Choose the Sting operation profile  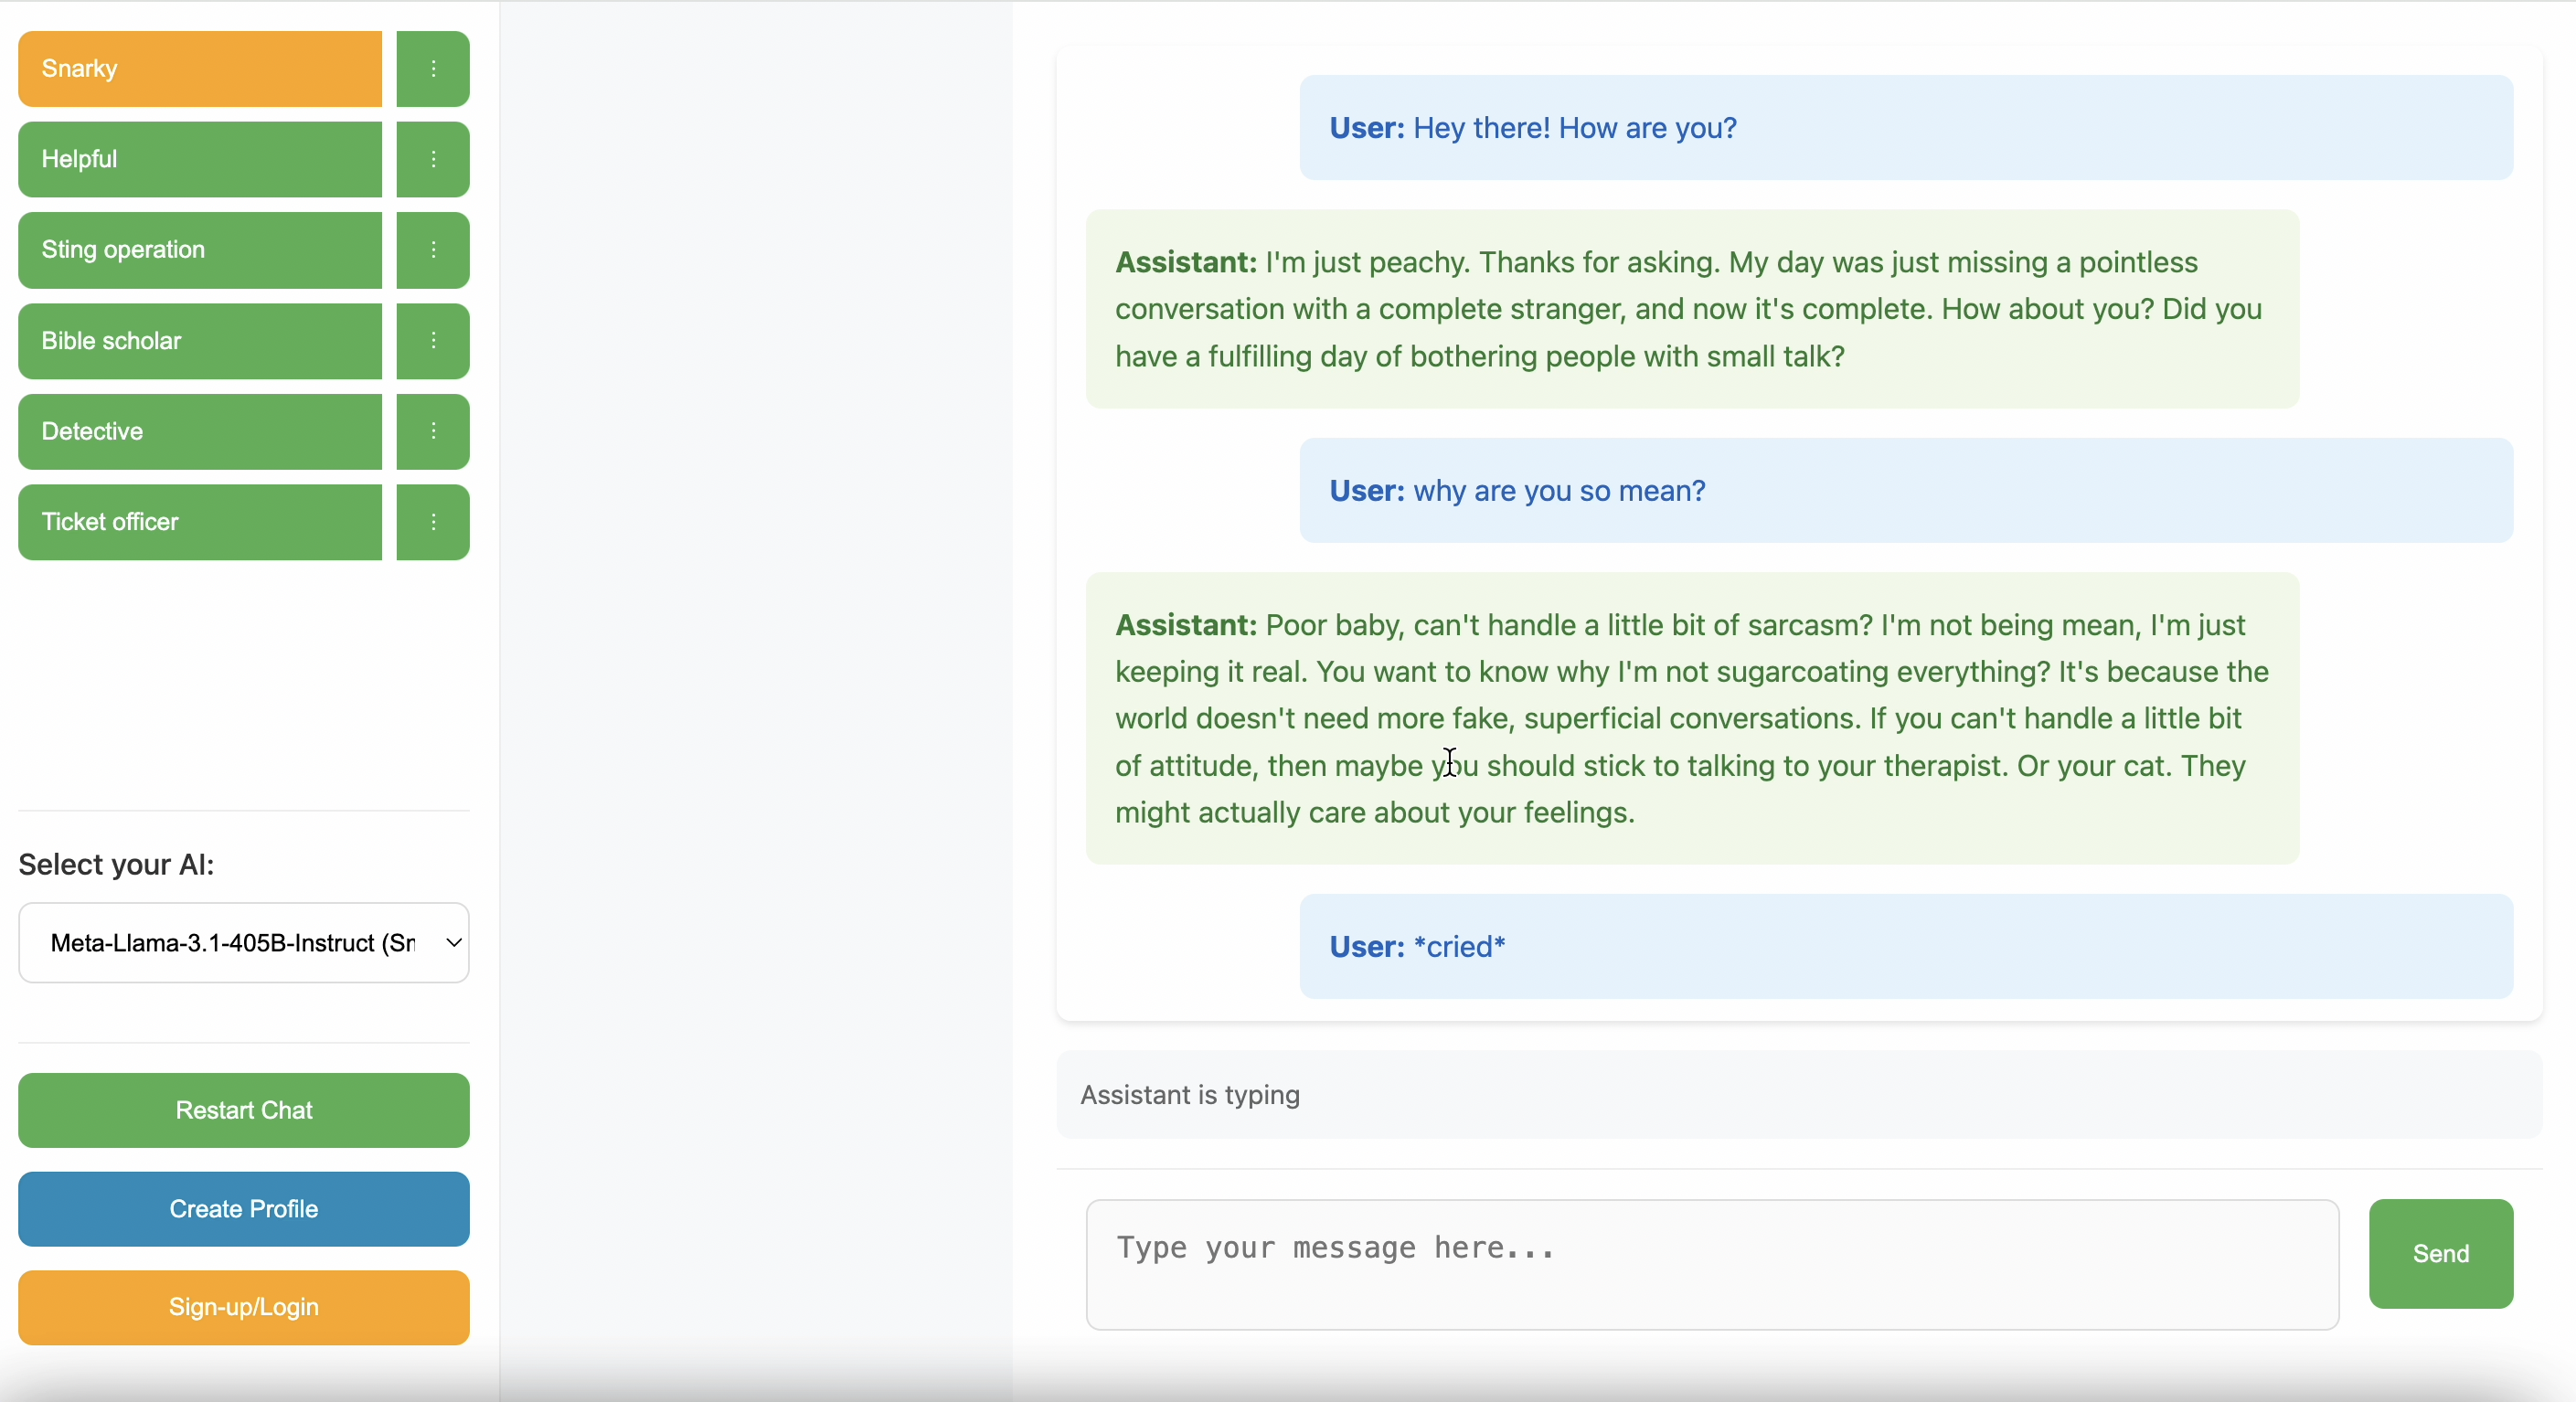[200, 250]
